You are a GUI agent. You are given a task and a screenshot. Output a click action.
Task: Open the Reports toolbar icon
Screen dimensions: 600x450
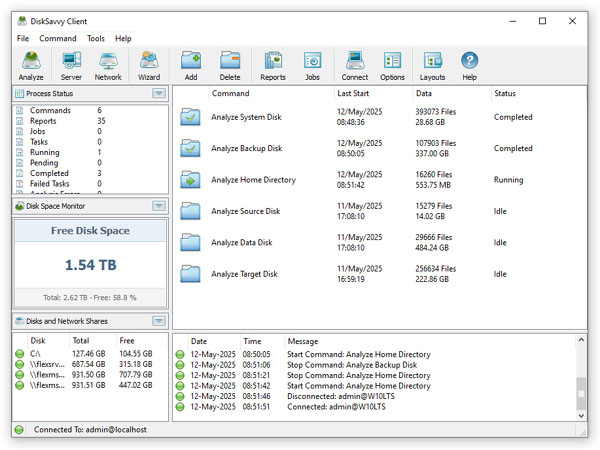pos(273,65)
